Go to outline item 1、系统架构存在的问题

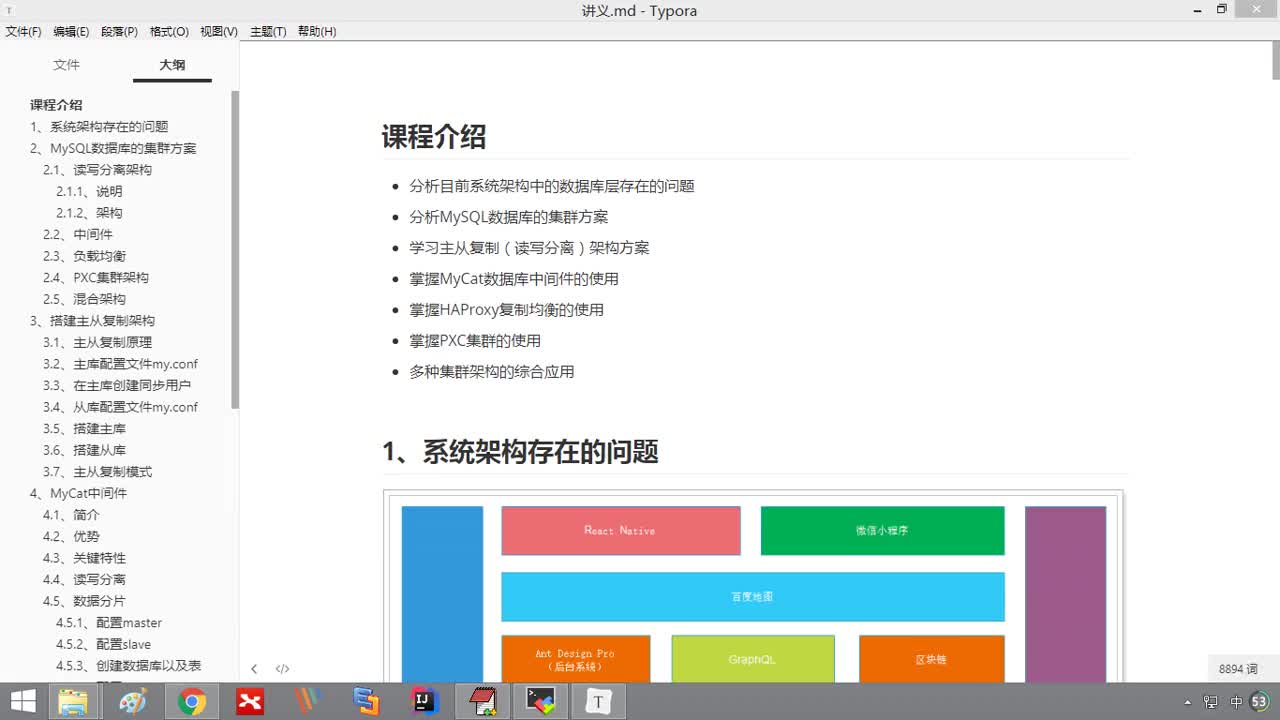[x=99, y=127]
